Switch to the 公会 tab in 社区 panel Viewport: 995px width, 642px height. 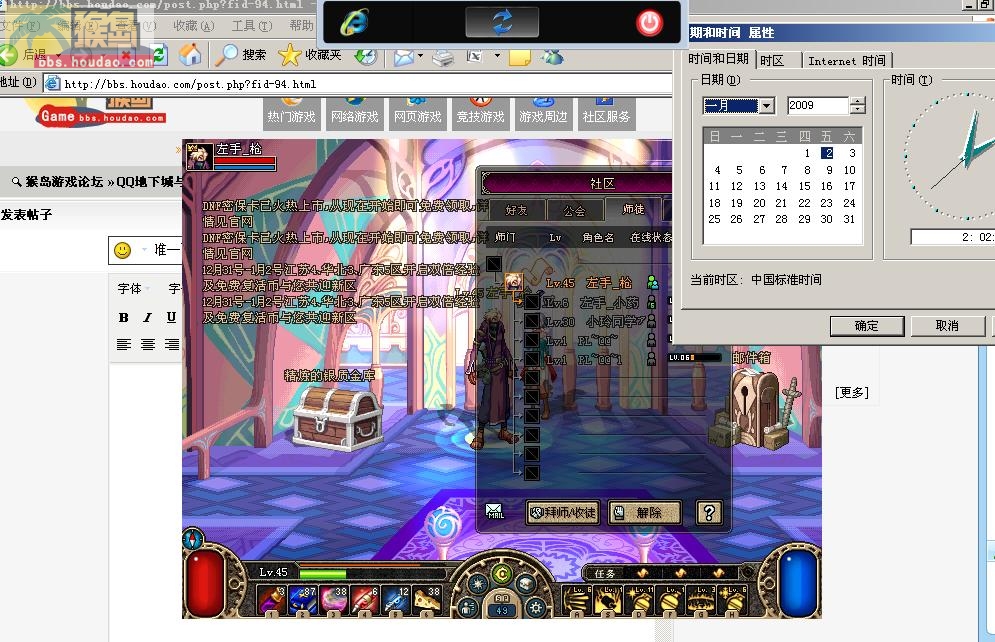tap(574, 210)
